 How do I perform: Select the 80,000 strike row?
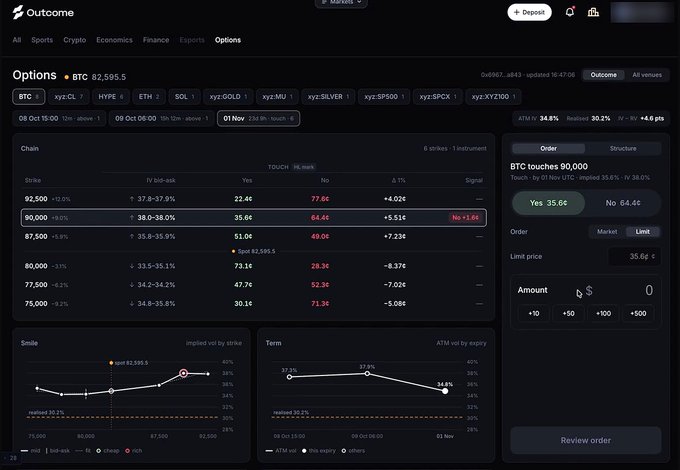(x=254, y=266)
